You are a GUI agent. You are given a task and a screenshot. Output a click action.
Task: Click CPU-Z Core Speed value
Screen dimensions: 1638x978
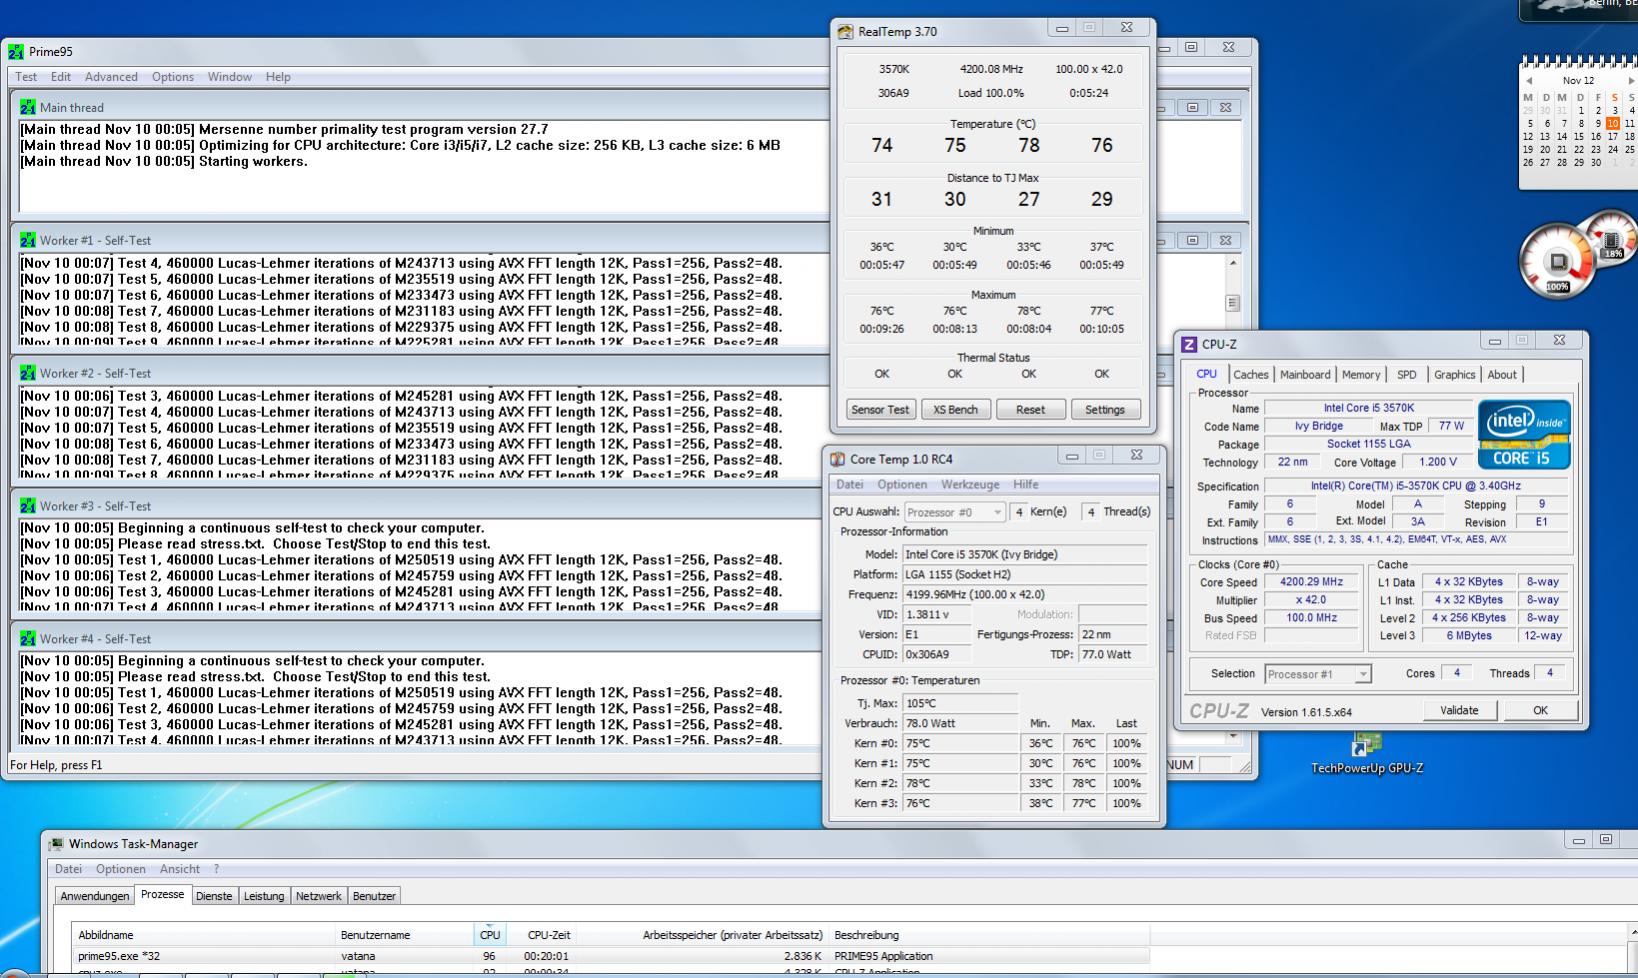pyautogui.click(x=1312, y=582)
